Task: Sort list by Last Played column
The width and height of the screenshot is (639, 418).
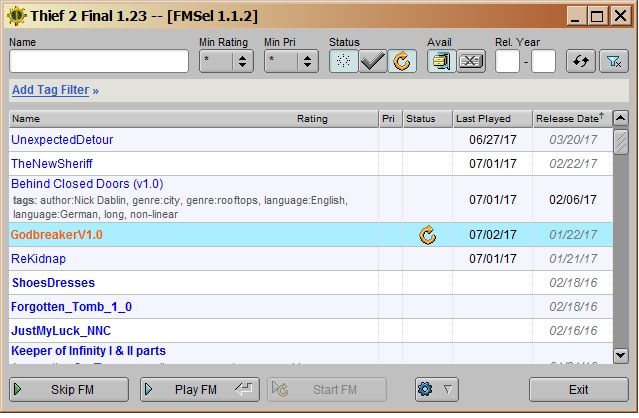Action: [x=491, y=118]
